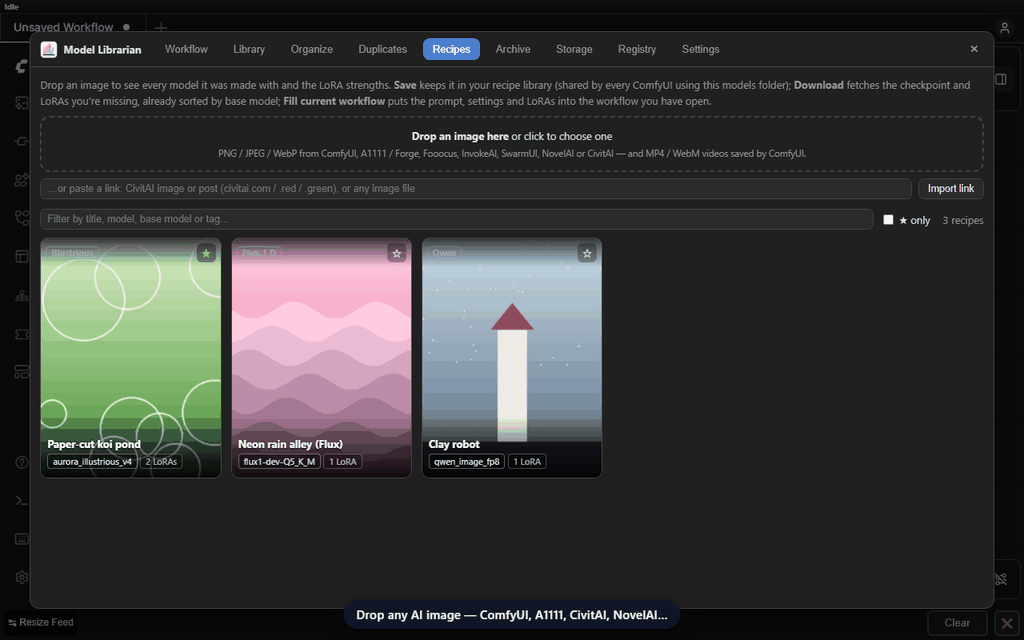Screen dimensions: 1024x640
Task: Open the panel layout icon in sidebar
Action: pos(22,256)
